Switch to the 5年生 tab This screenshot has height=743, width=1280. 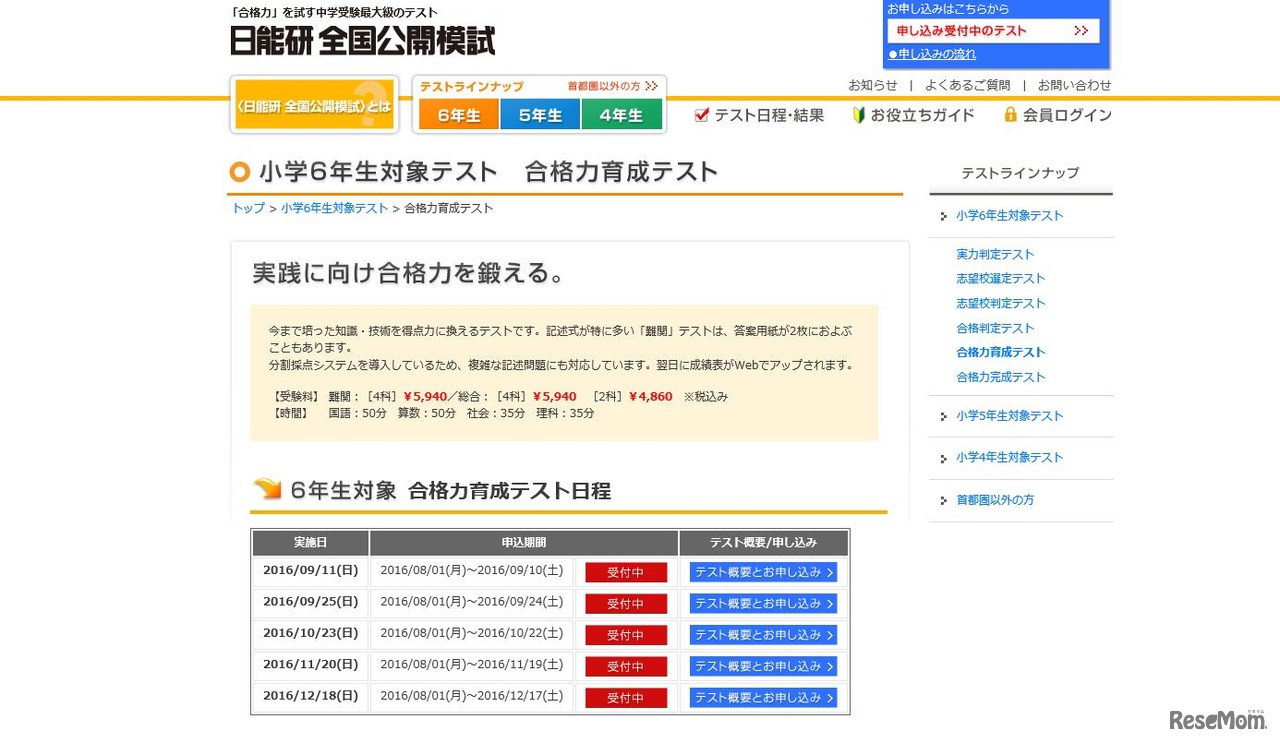pos(540,114)
